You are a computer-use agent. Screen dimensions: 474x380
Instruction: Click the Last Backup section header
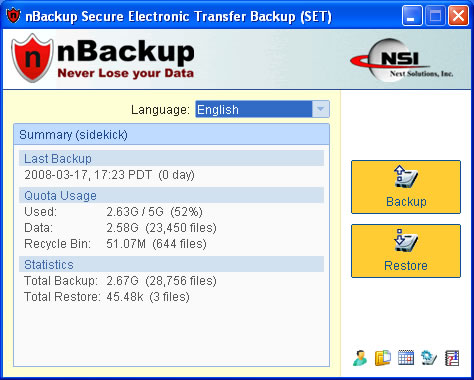point(171,158)
